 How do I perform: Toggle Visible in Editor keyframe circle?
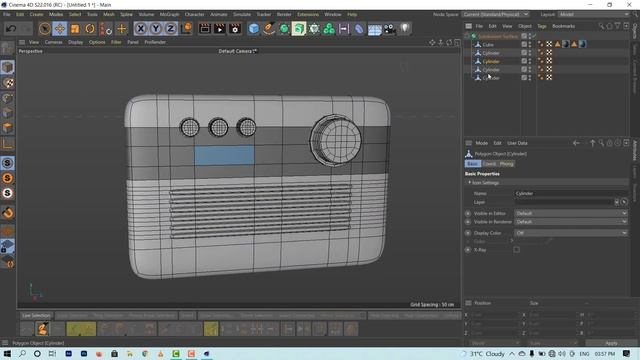(x=468, y=213)
